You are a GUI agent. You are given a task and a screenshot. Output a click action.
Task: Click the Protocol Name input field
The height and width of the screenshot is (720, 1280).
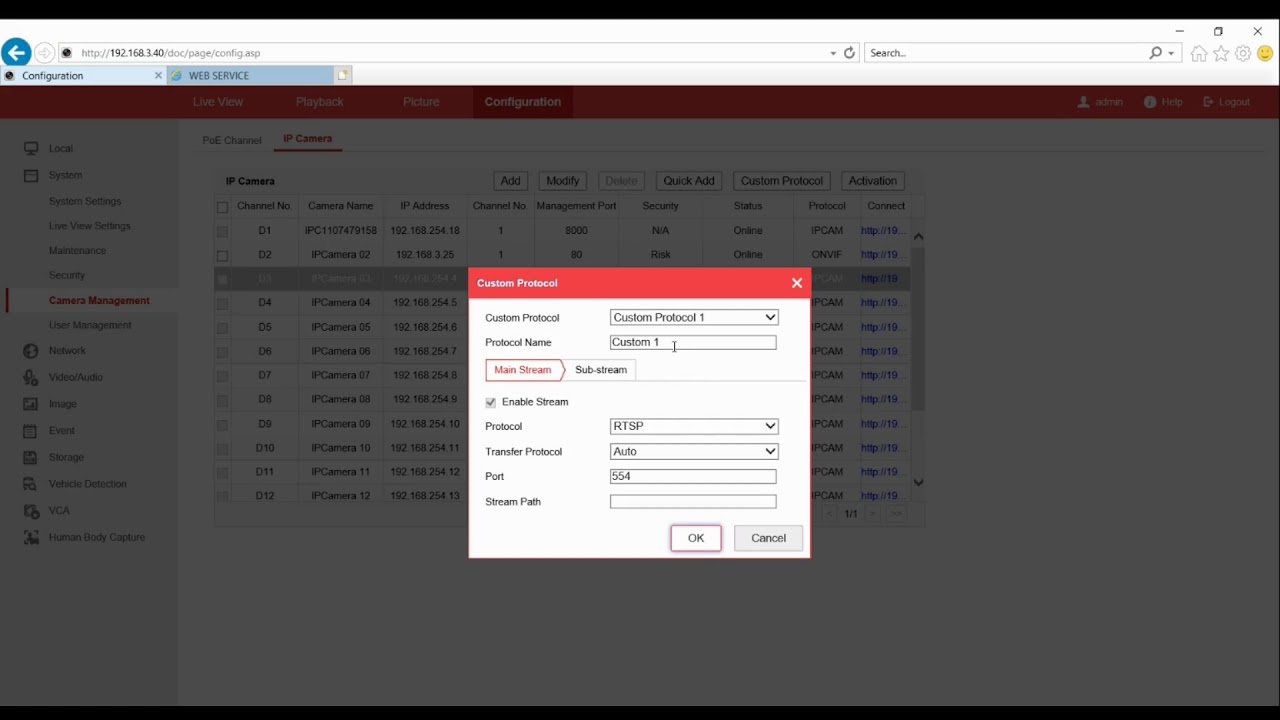pos(693,342)
